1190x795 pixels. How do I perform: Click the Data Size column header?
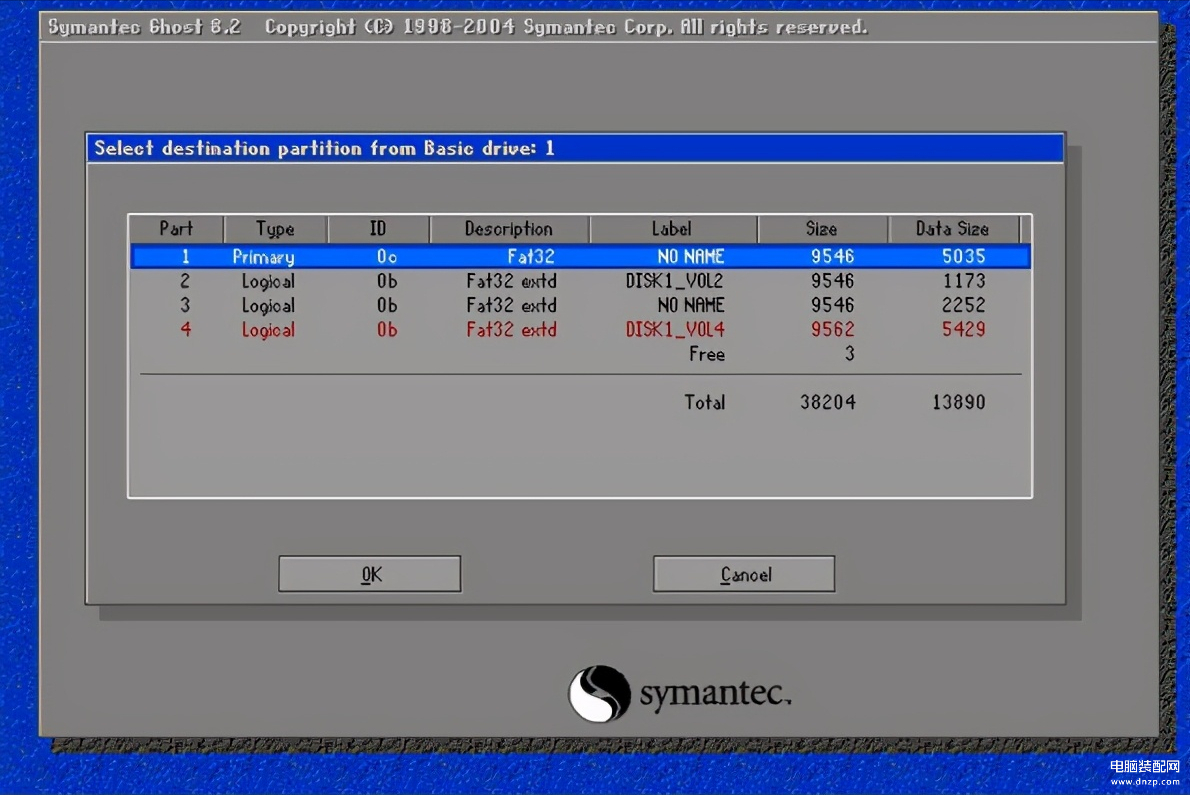(952, 229)
